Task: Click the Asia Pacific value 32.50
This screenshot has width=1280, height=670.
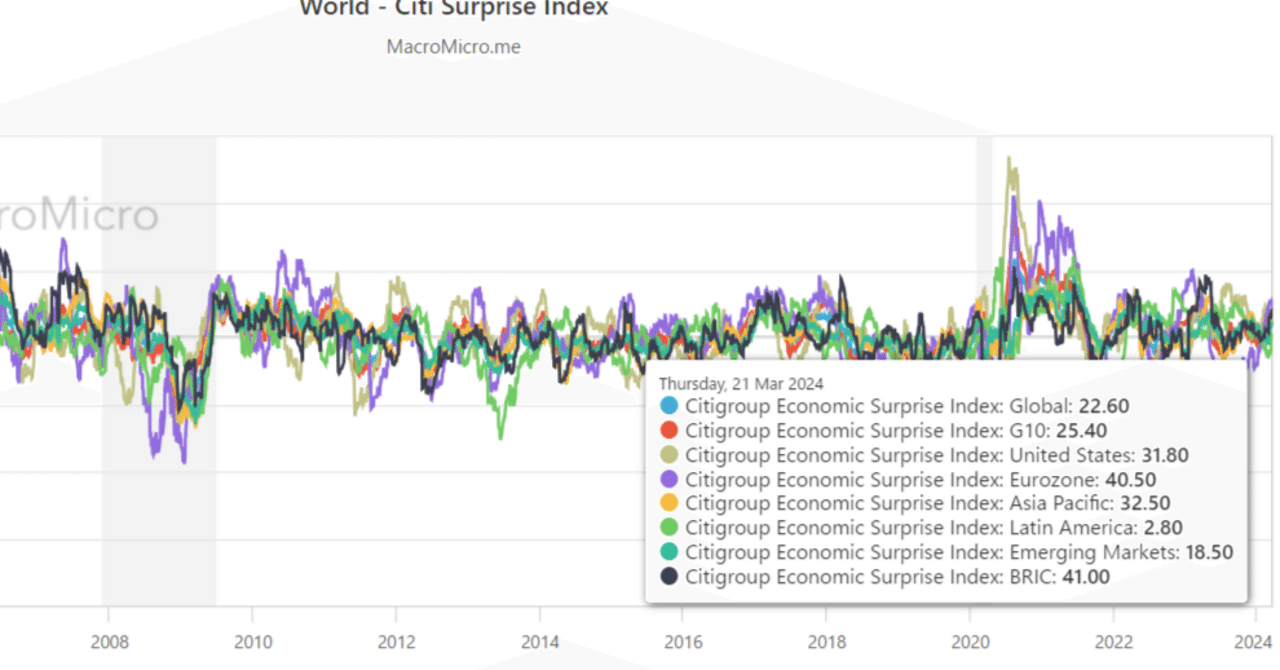Action: tap(1144, 503)
